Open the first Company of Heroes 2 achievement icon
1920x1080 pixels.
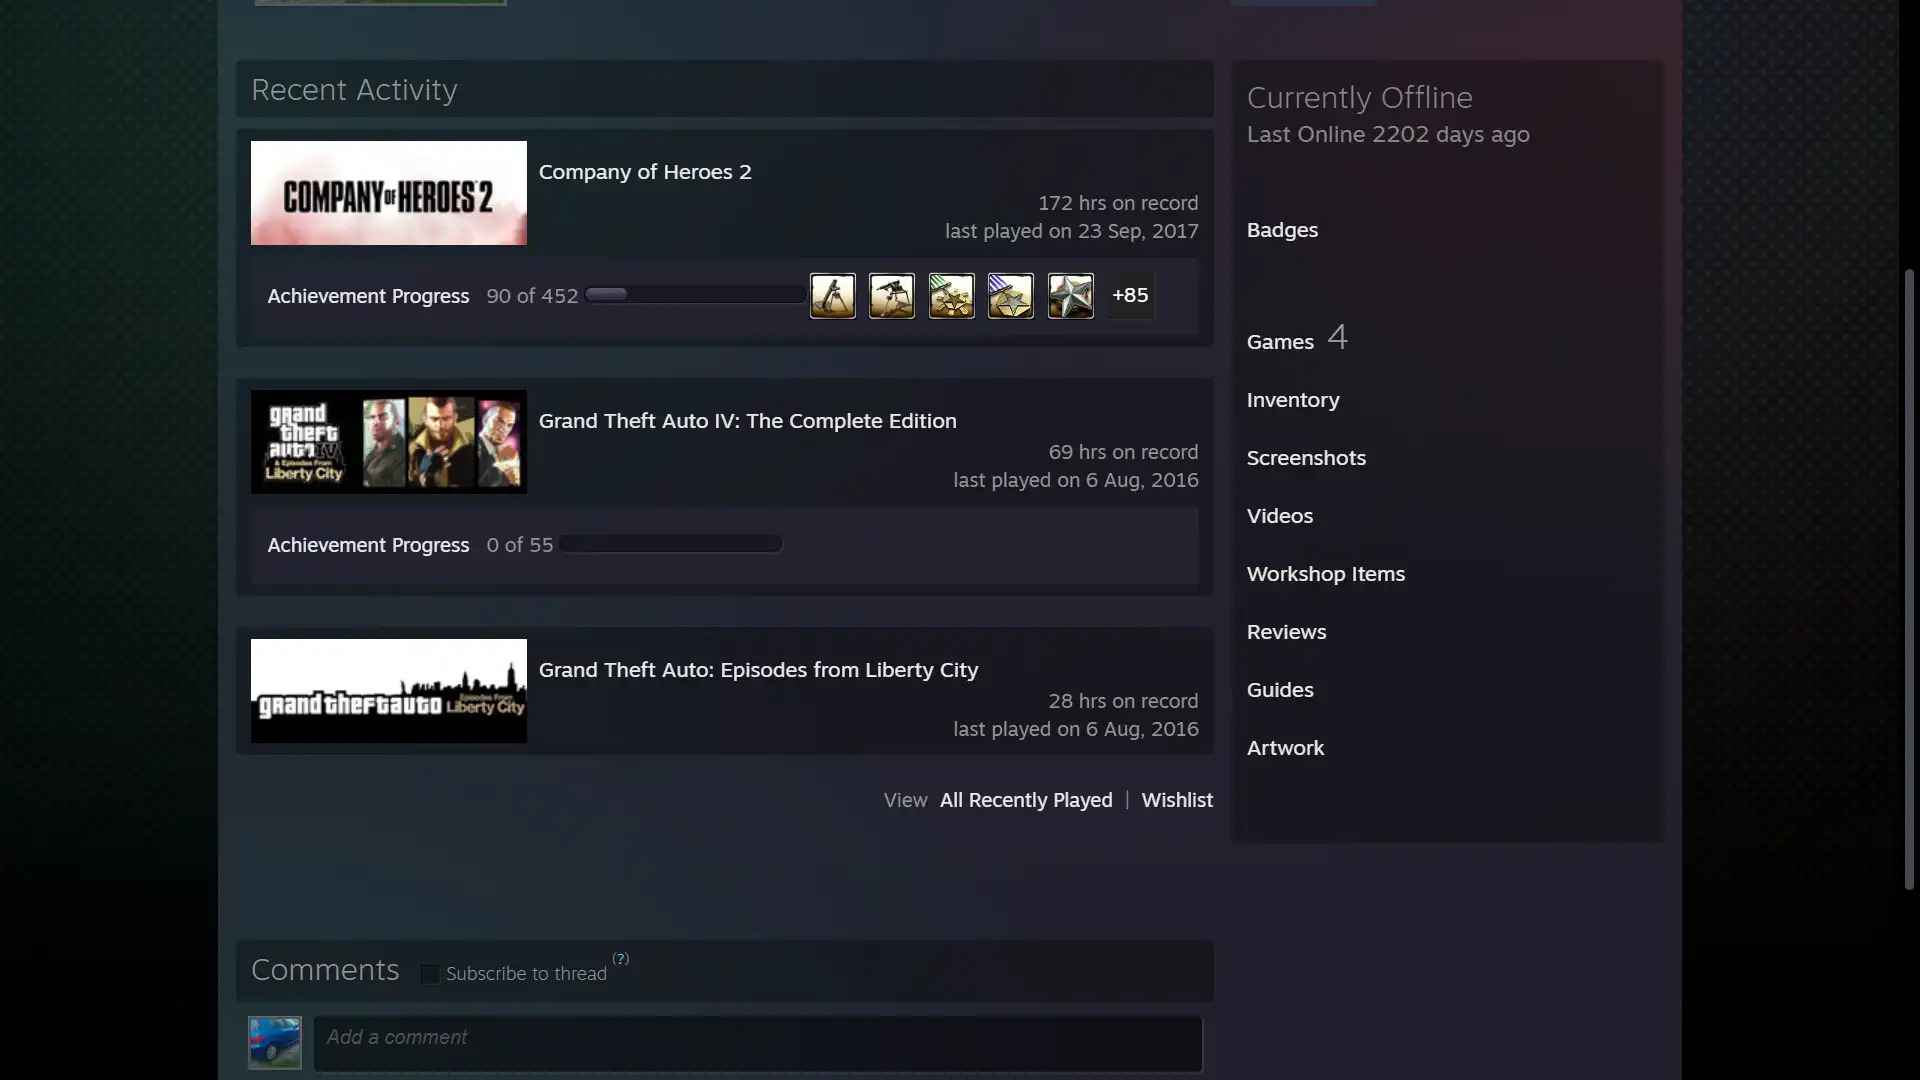[x=832, y=296]
